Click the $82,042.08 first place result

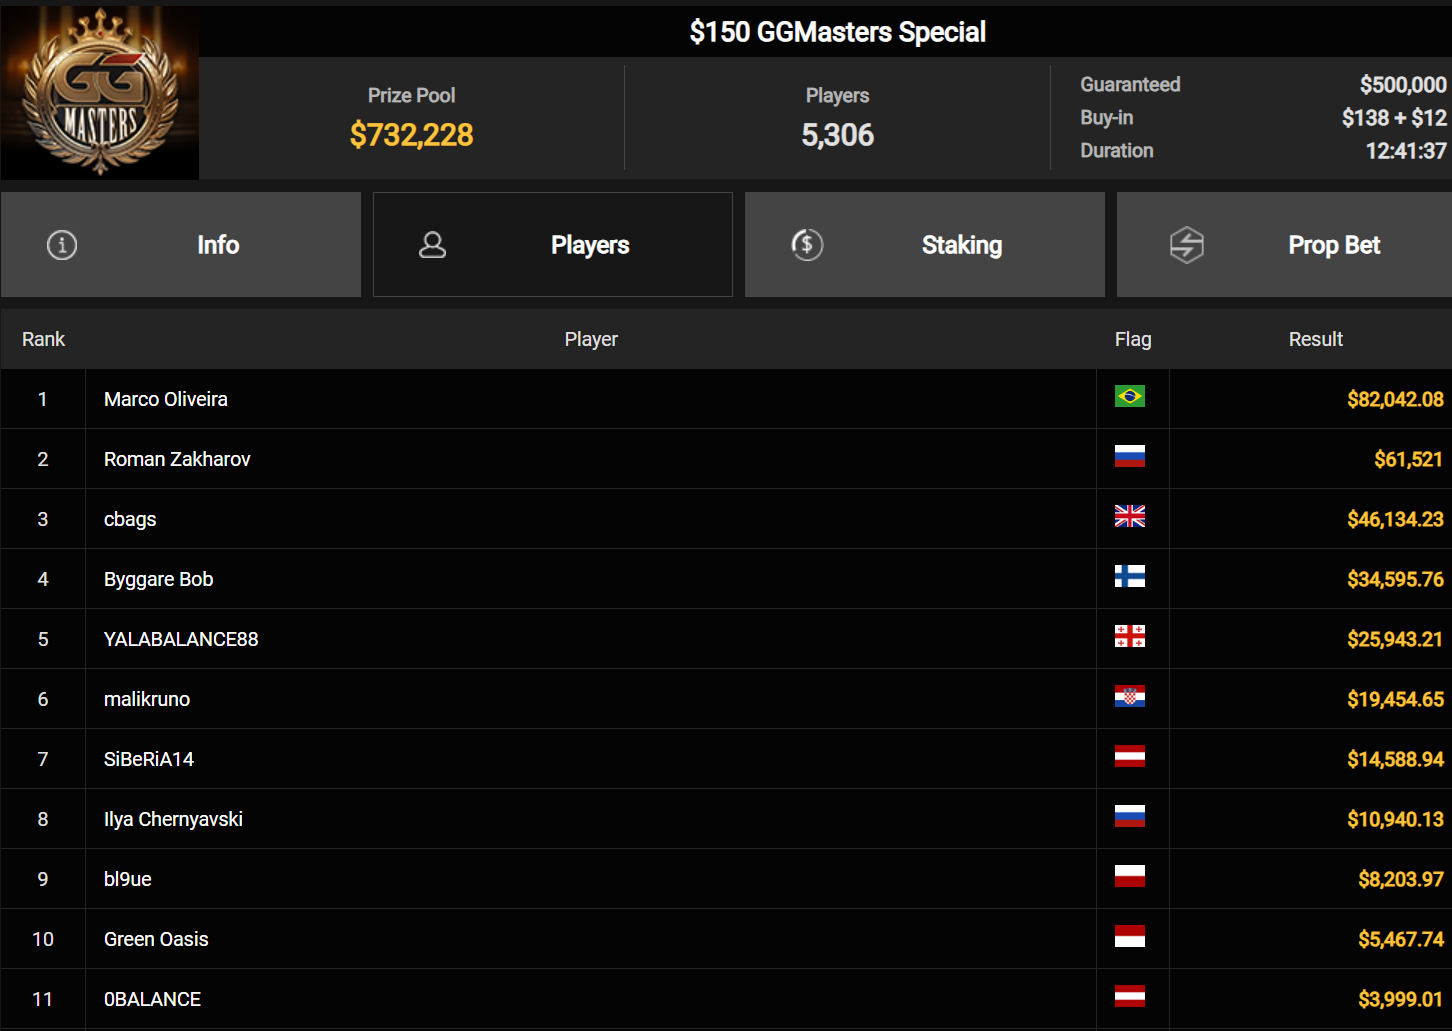(1395, 399)
